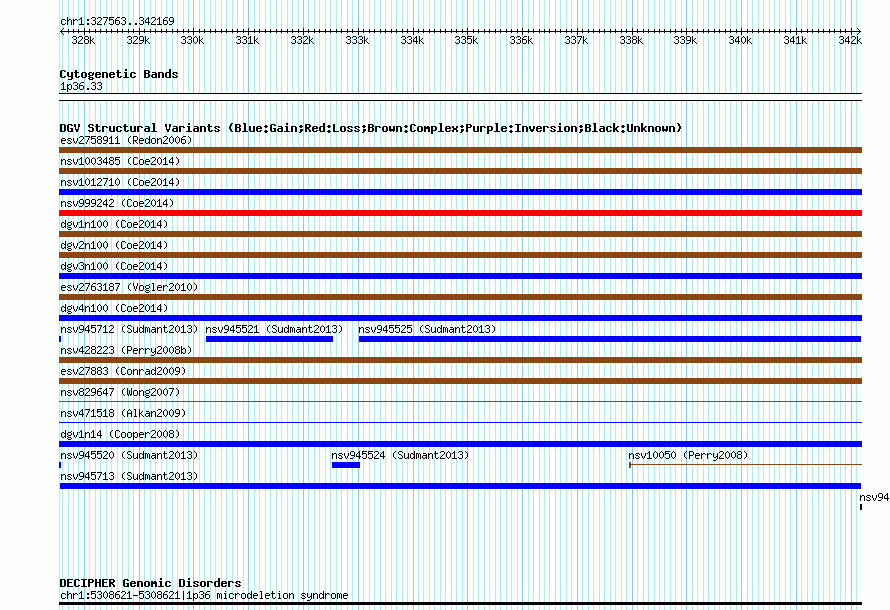Click esv27883 (Conrad2009) variant label

(123, 371)
